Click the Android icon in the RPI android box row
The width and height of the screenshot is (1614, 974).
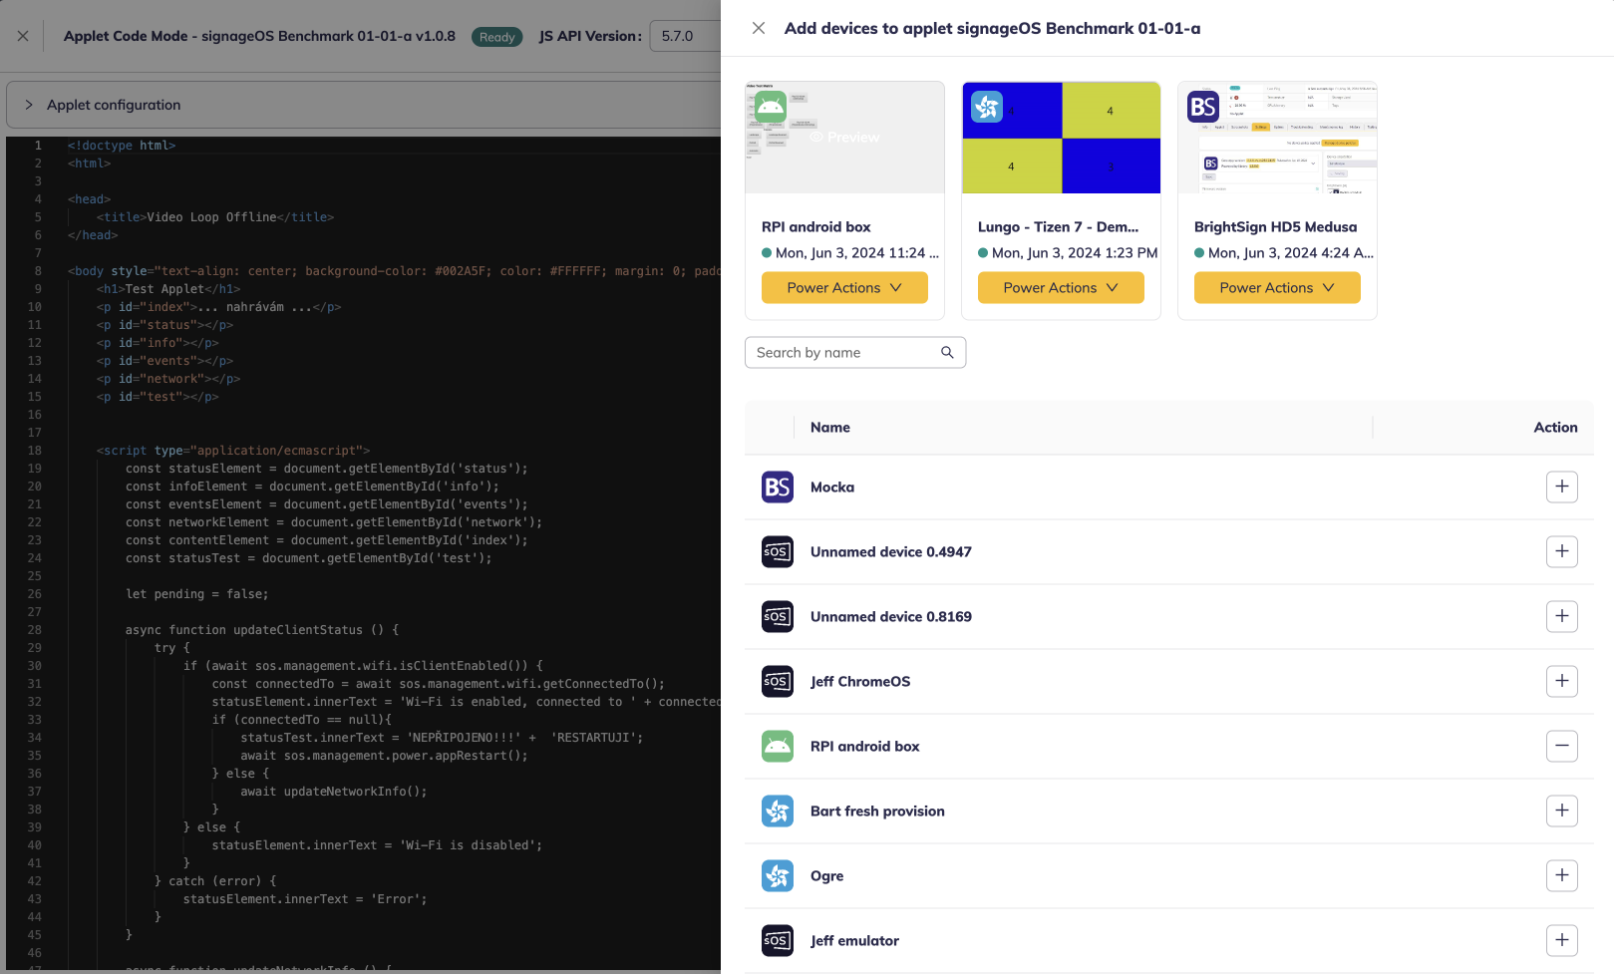point(777,746)
